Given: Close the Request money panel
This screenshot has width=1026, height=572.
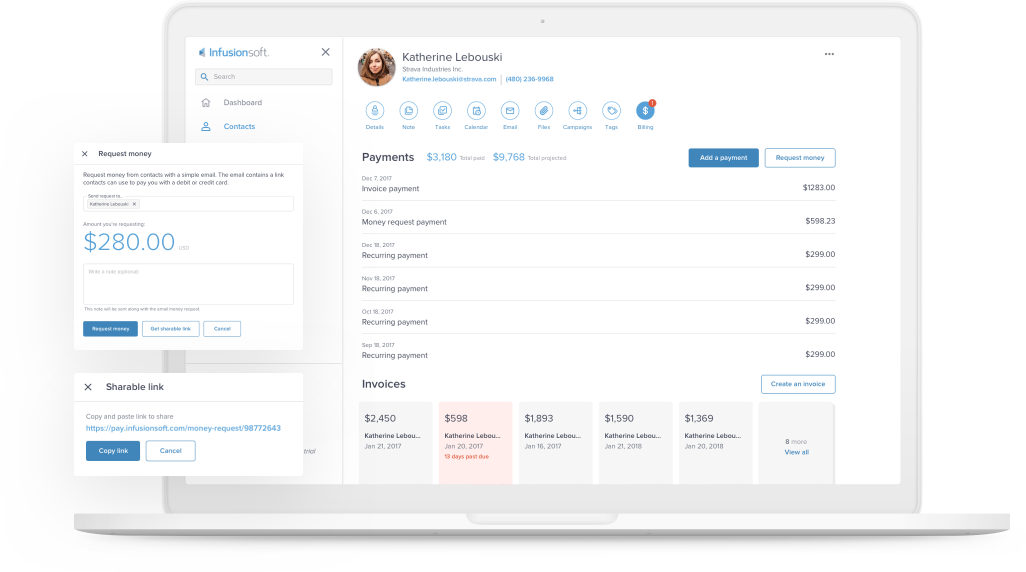Looking at the screenshot, I should click(x=84, y=154).
